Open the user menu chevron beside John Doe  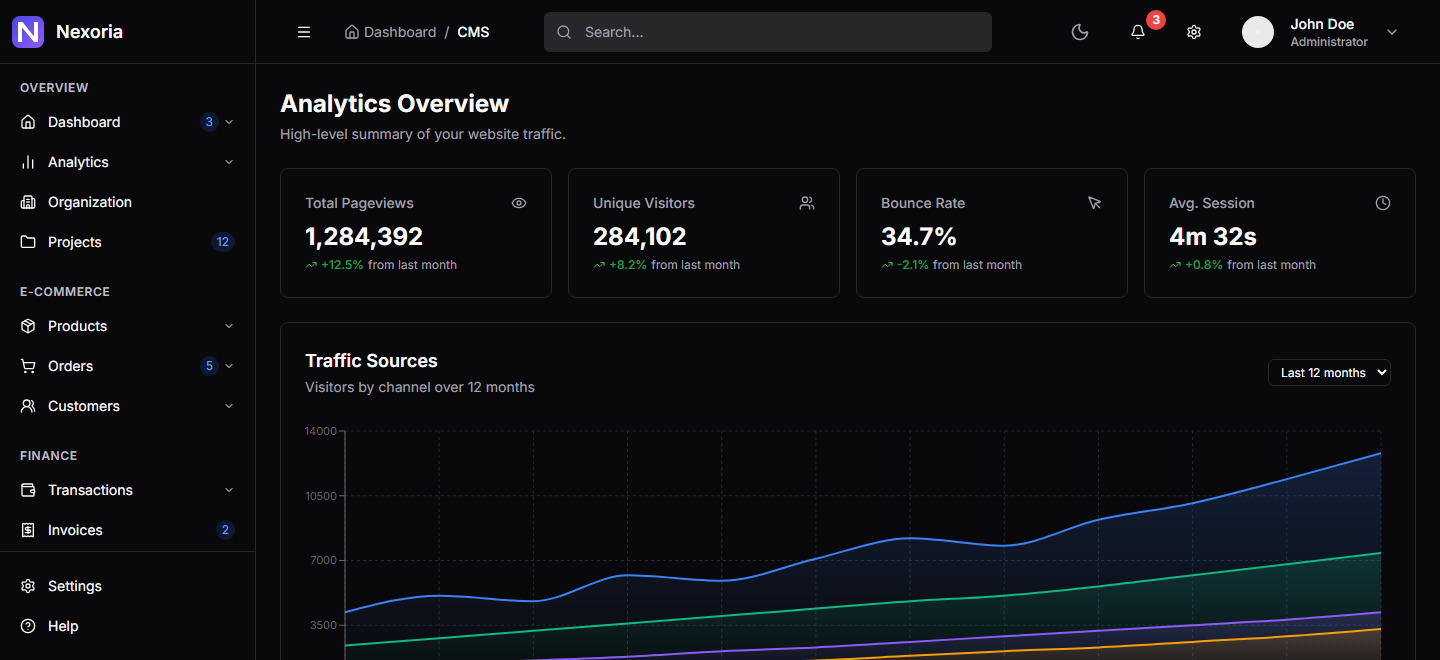coord(1392,32)
